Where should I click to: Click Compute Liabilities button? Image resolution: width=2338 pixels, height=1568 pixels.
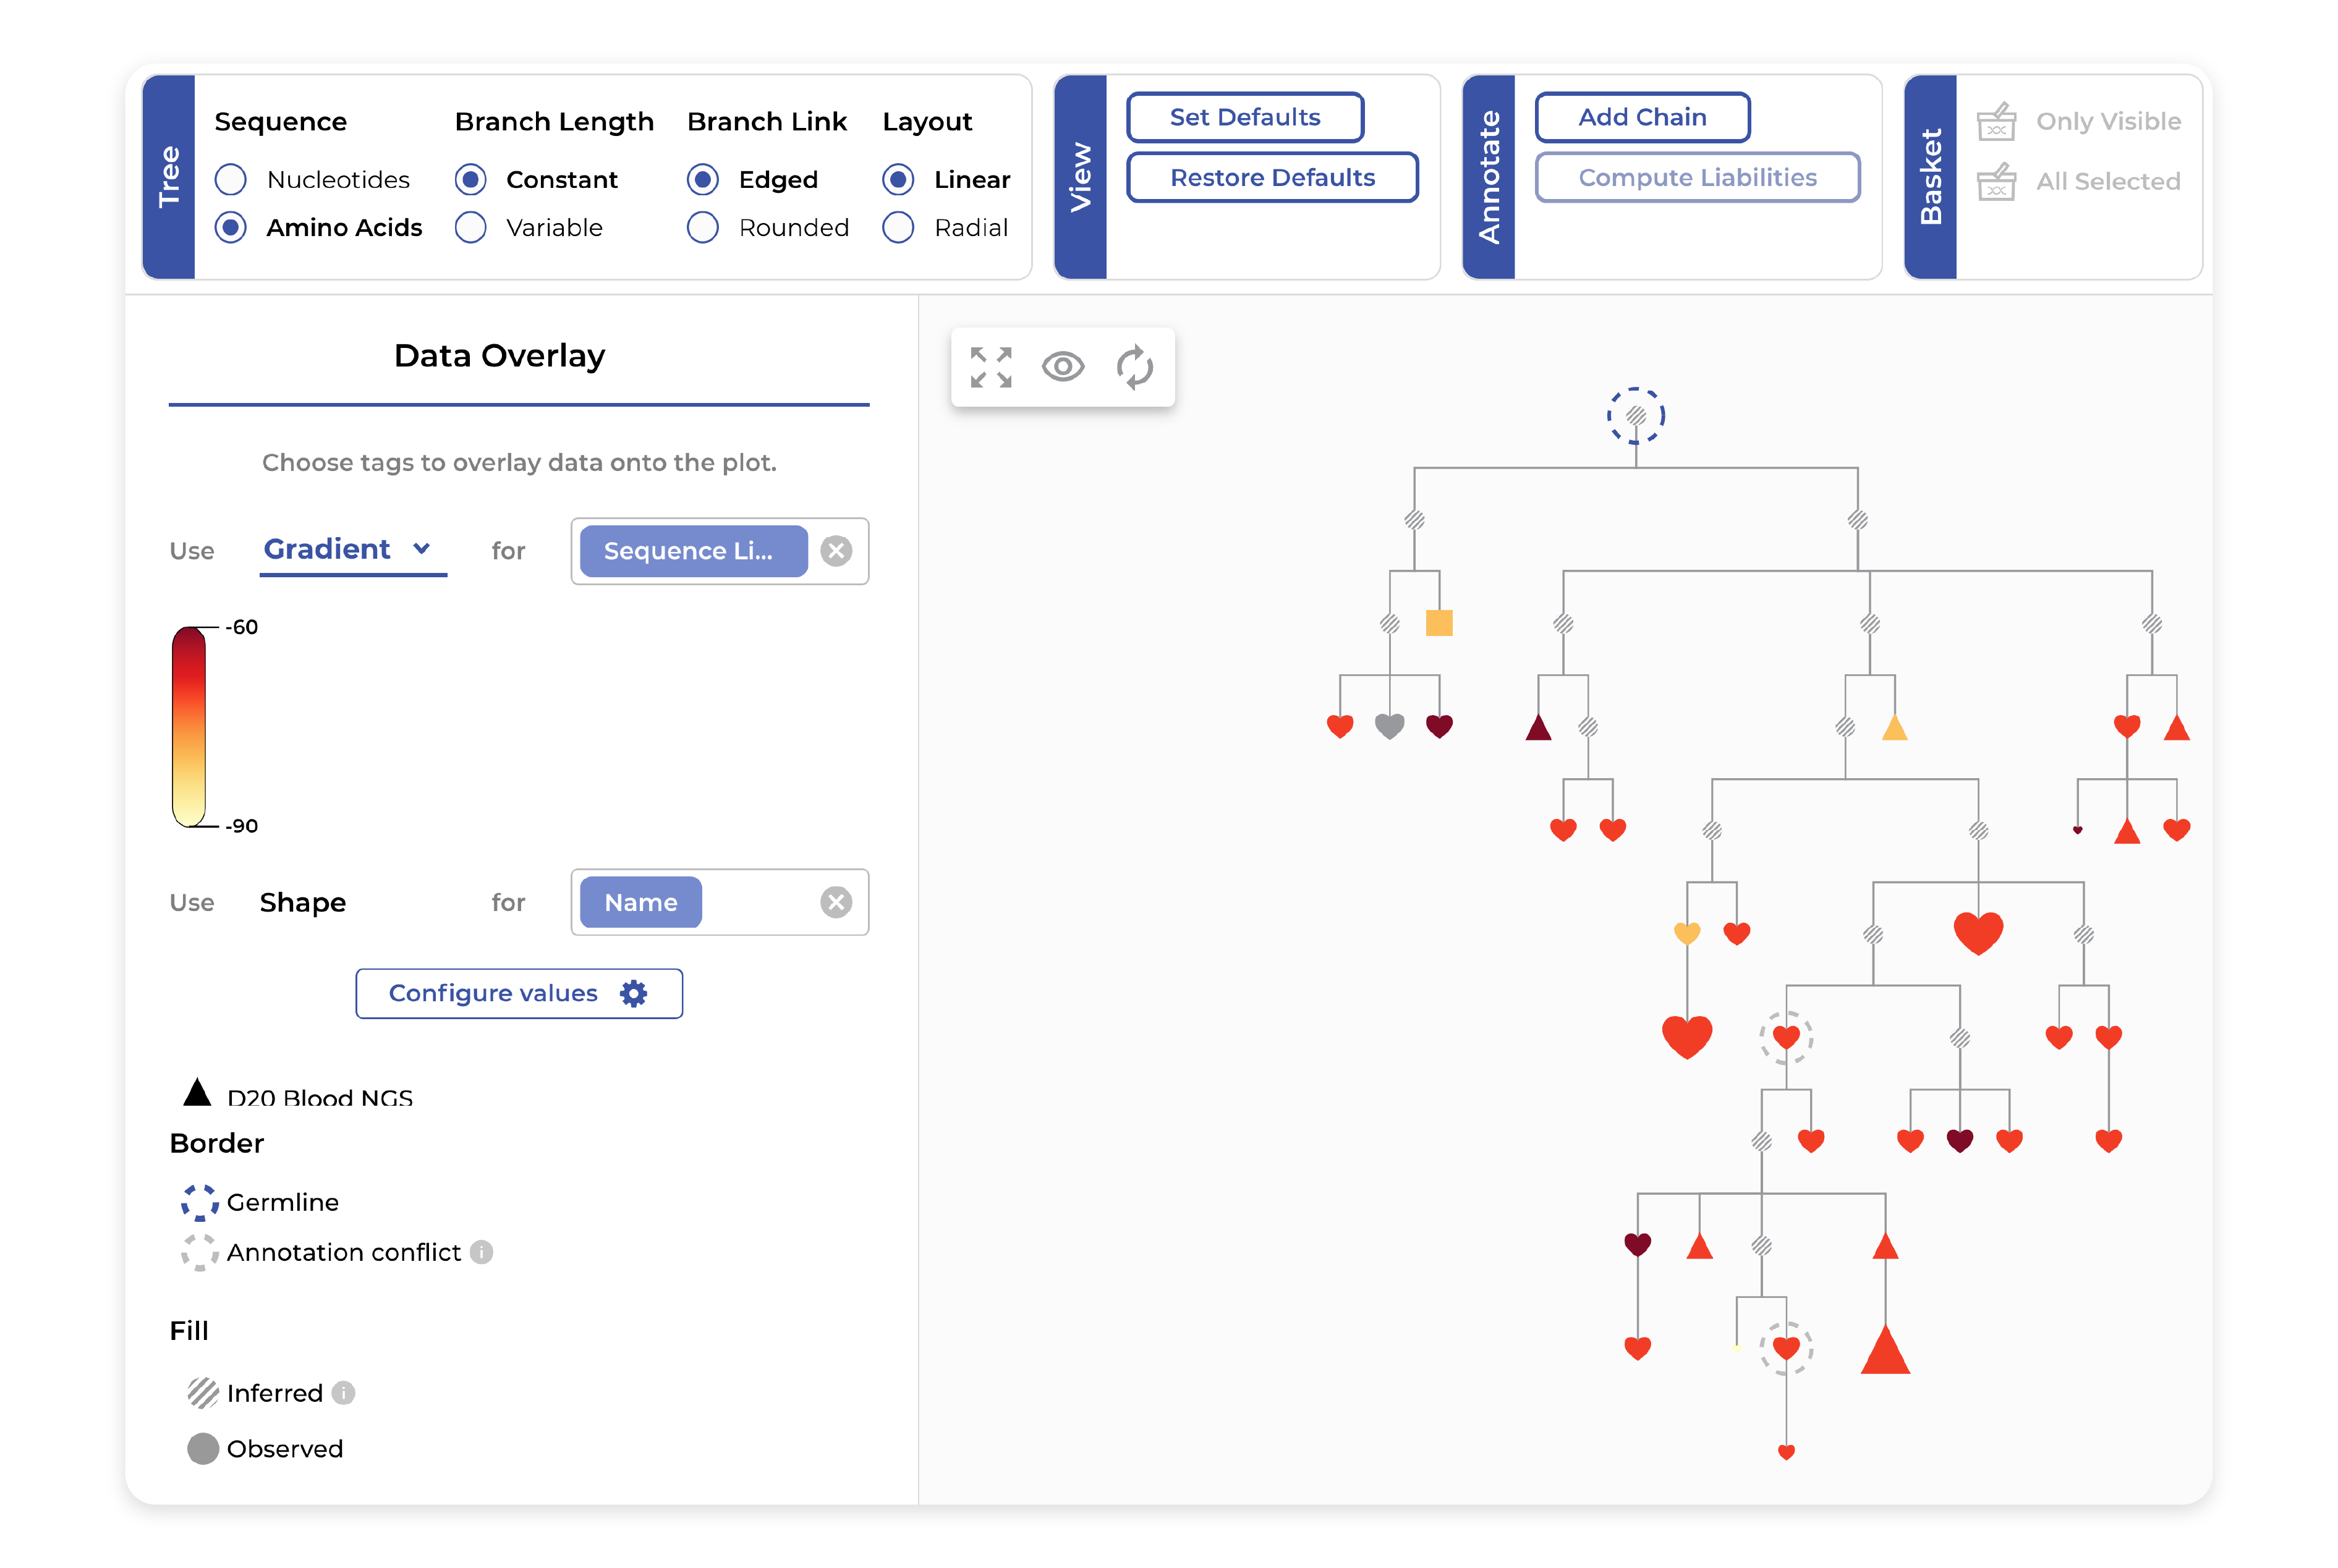tap(1697, 177)
